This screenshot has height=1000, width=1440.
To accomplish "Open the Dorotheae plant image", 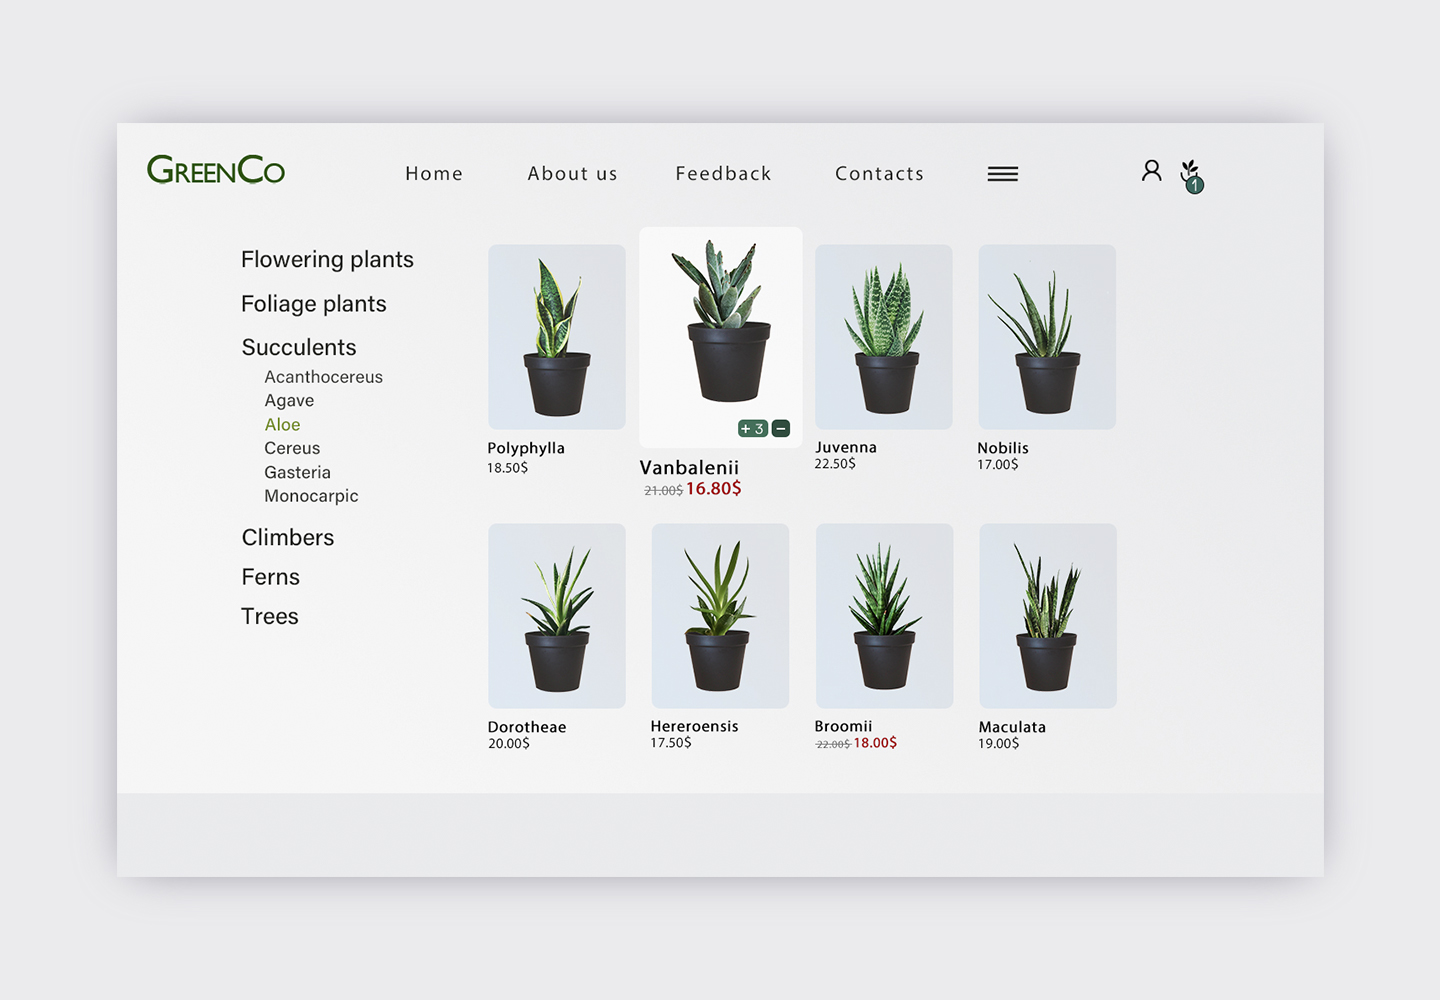I will (x=557, y=616).
